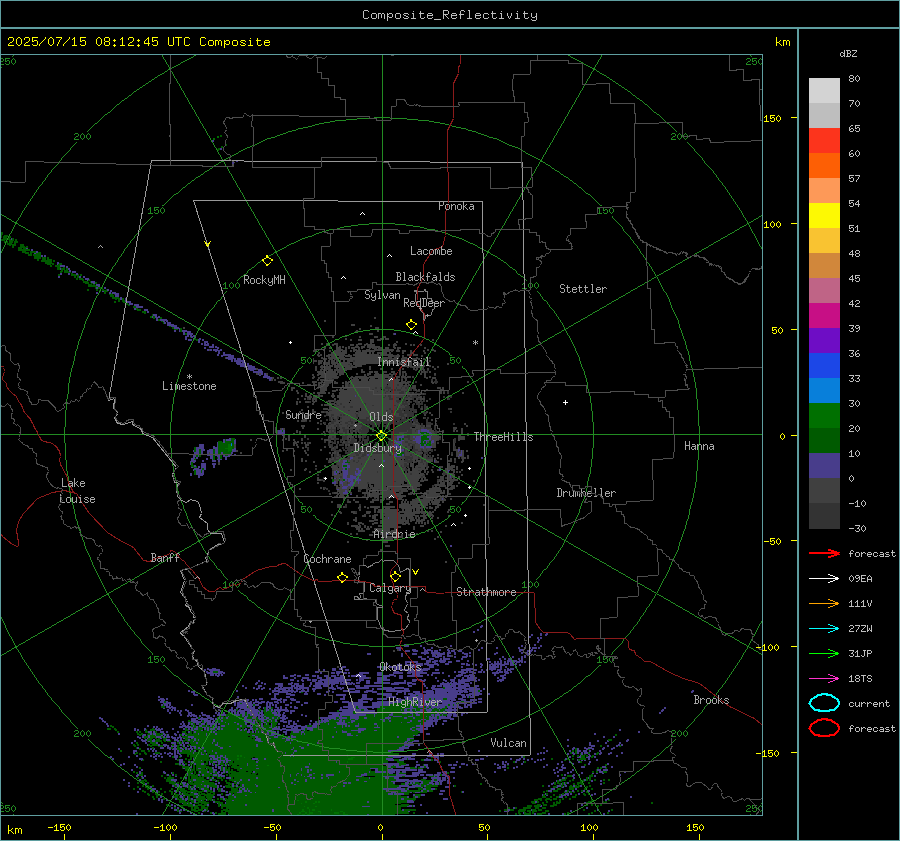Click the cyan current ellipse icon
Image resolution: width=900 pixels, height=841 pixels.
824,703
